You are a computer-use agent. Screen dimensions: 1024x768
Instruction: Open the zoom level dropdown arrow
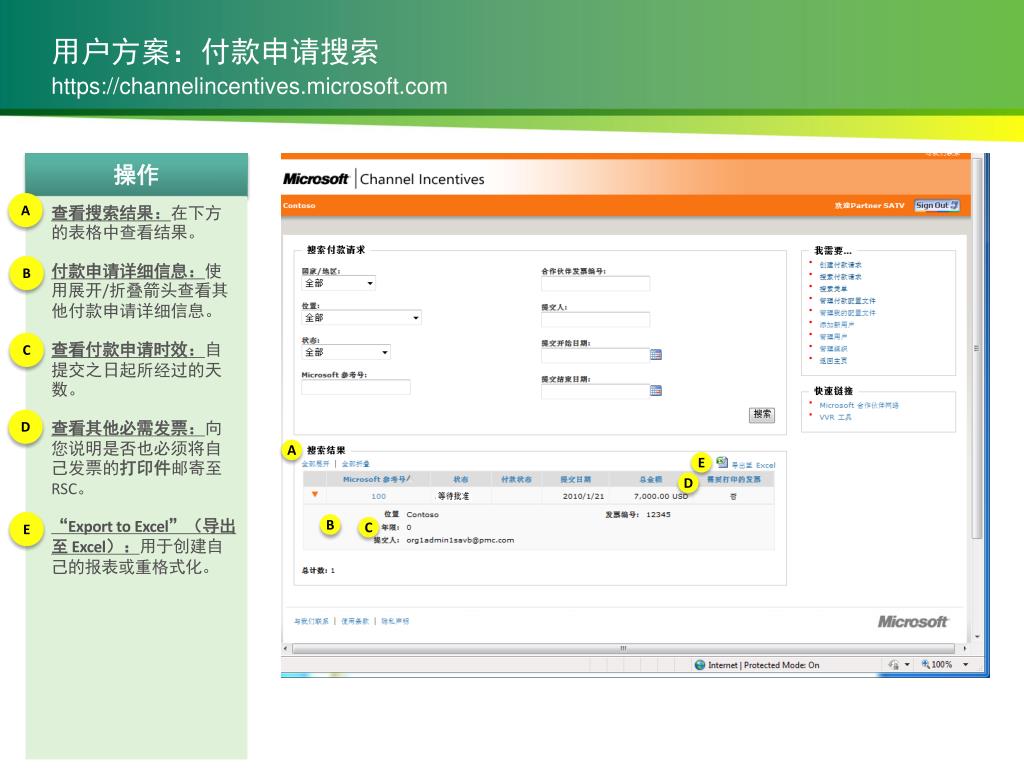[x=965, y=665]
